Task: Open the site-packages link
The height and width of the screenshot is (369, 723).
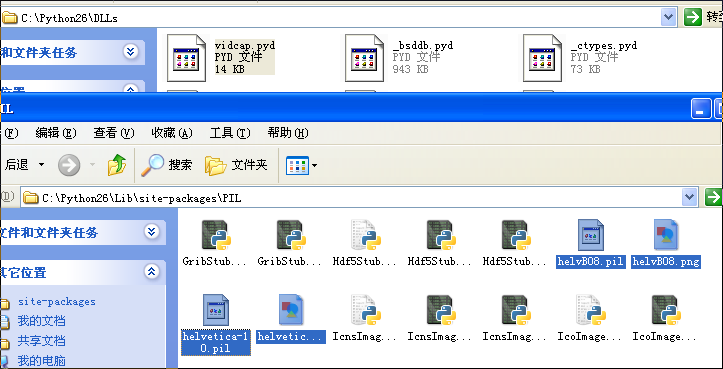Action: [x=57, y=302]
